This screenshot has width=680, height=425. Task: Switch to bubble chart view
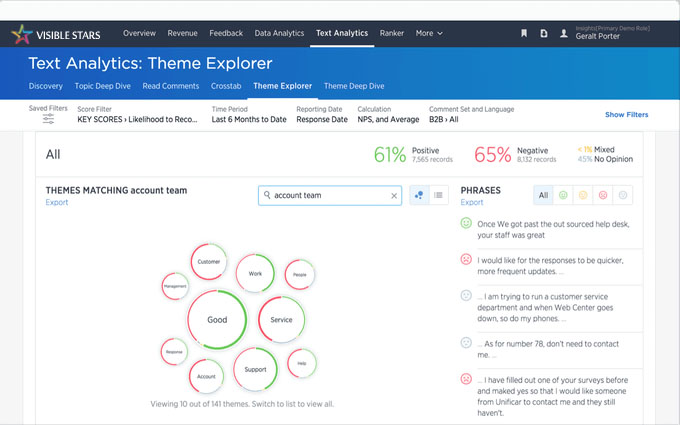point(419,196)
